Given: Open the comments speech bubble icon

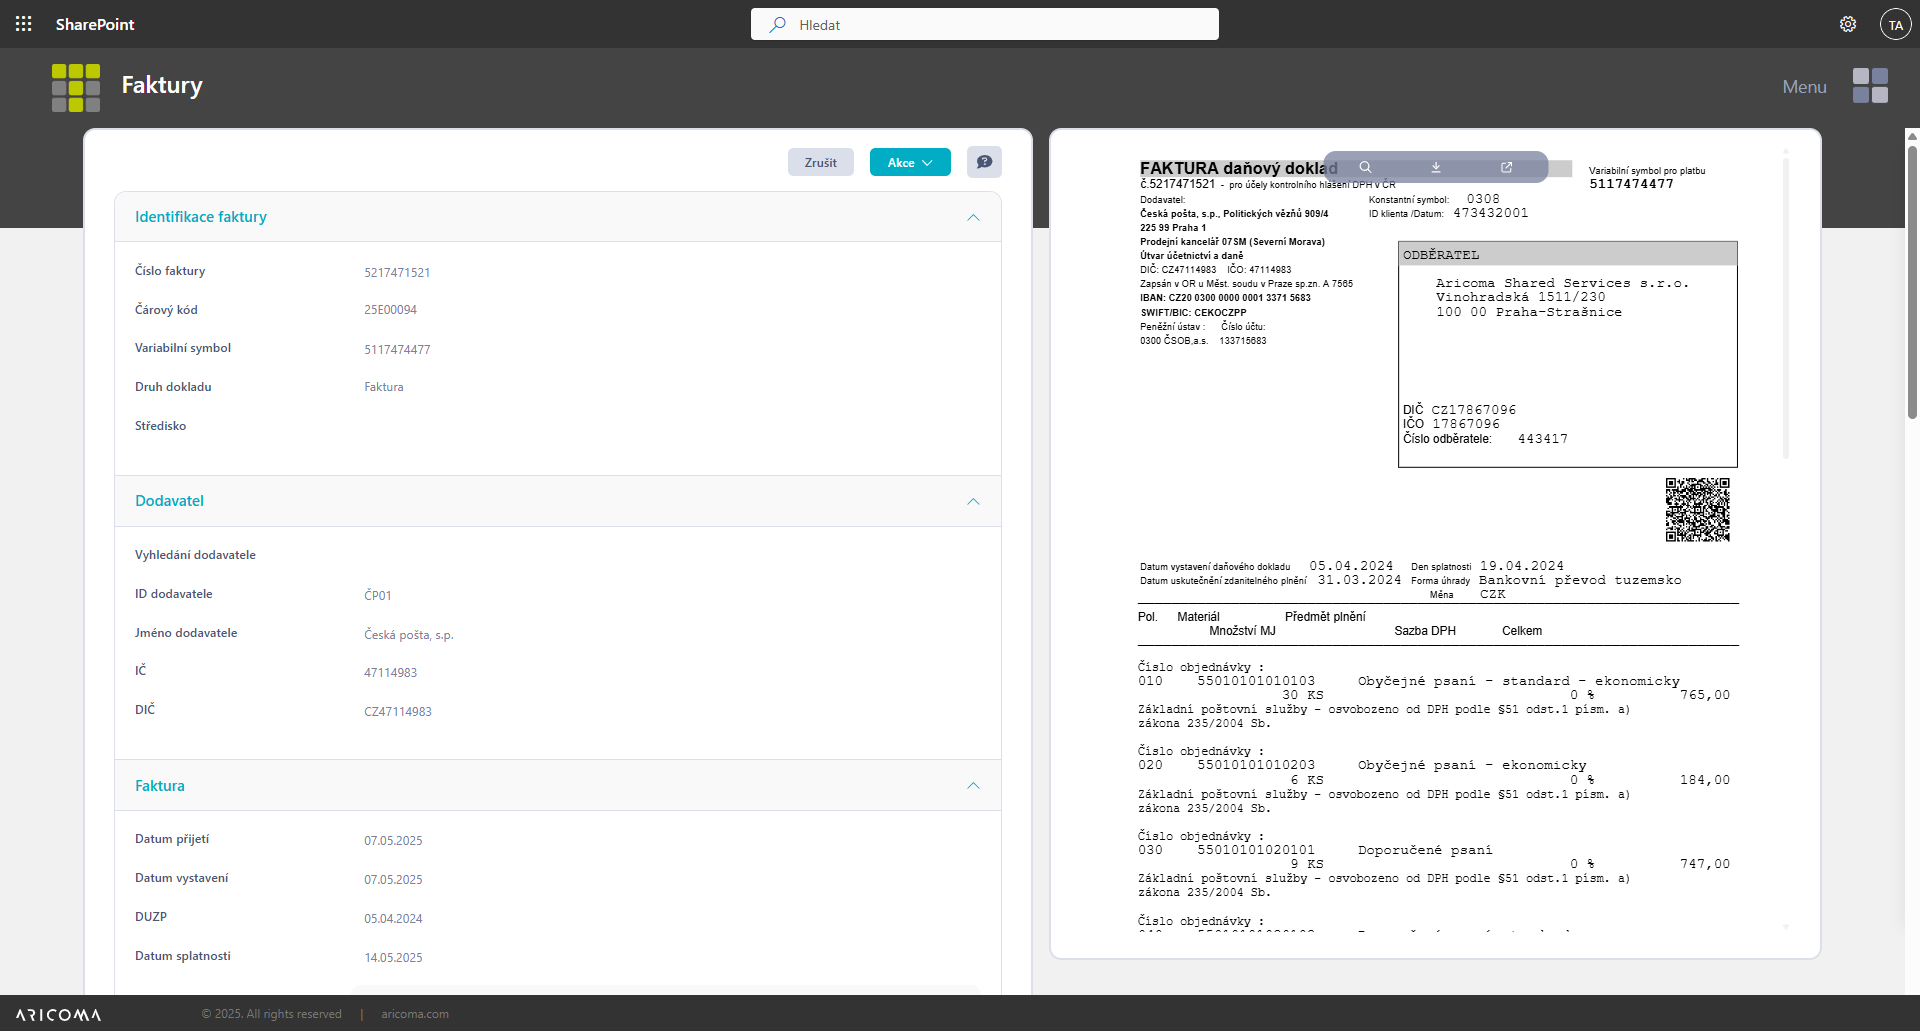Looking at the screenshot, I should [984, 162].
